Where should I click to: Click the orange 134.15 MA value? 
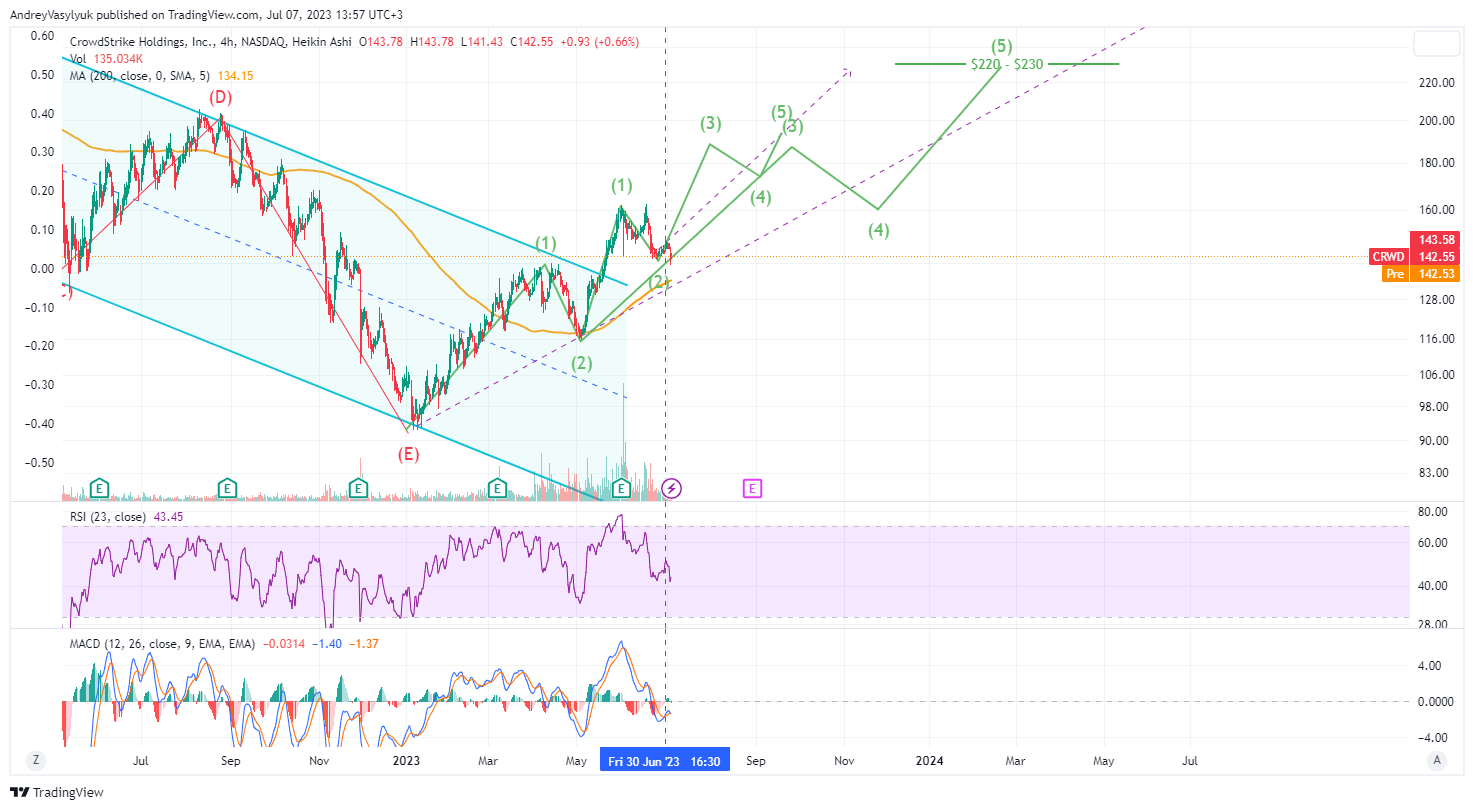point(235,76)
